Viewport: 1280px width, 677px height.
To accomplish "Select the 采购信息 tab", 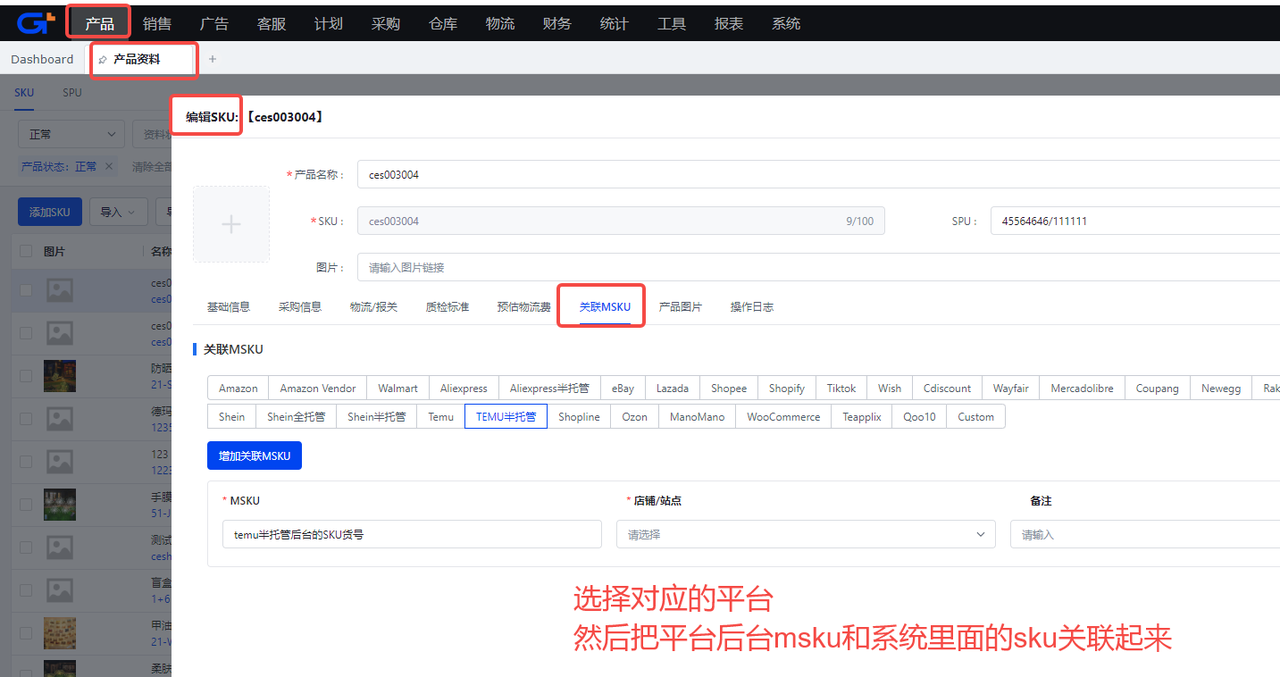I will (300, 307).
